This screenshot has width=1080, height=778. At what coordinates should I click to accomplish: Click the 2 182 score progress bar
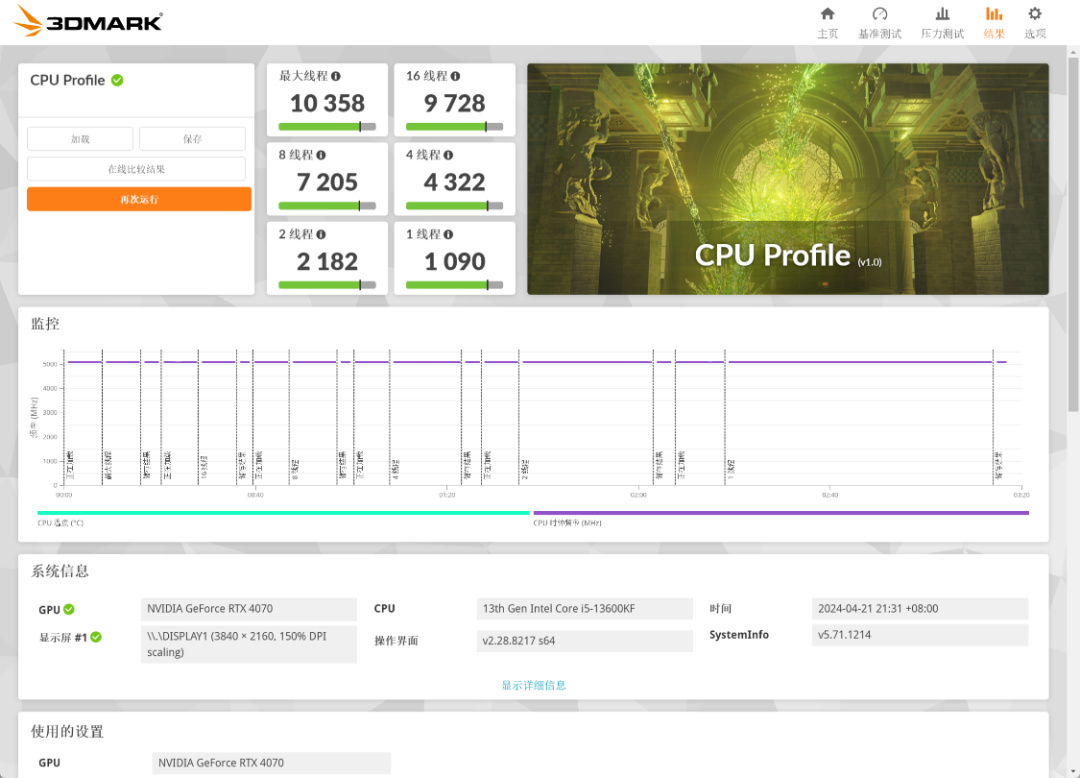[x=327, y=285]
